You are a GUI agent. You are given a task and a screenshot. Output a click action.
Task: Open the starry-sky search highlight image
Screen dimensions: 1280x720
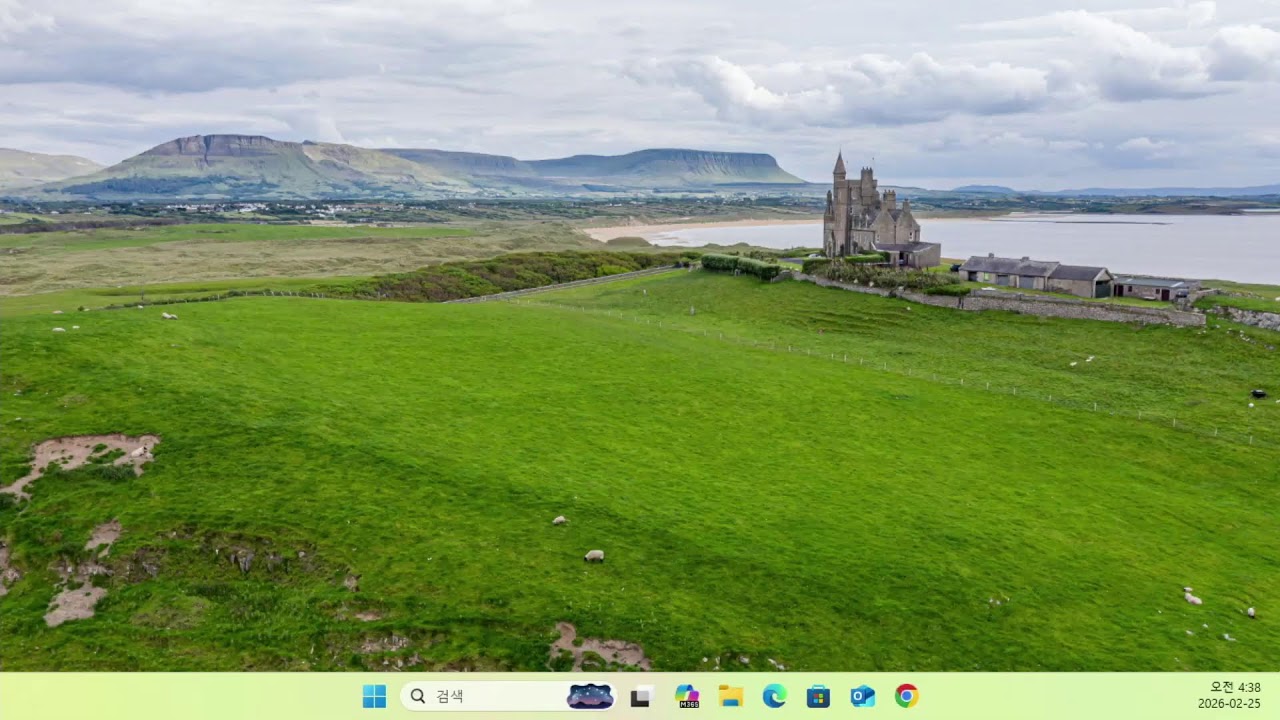tap(590, 696)
